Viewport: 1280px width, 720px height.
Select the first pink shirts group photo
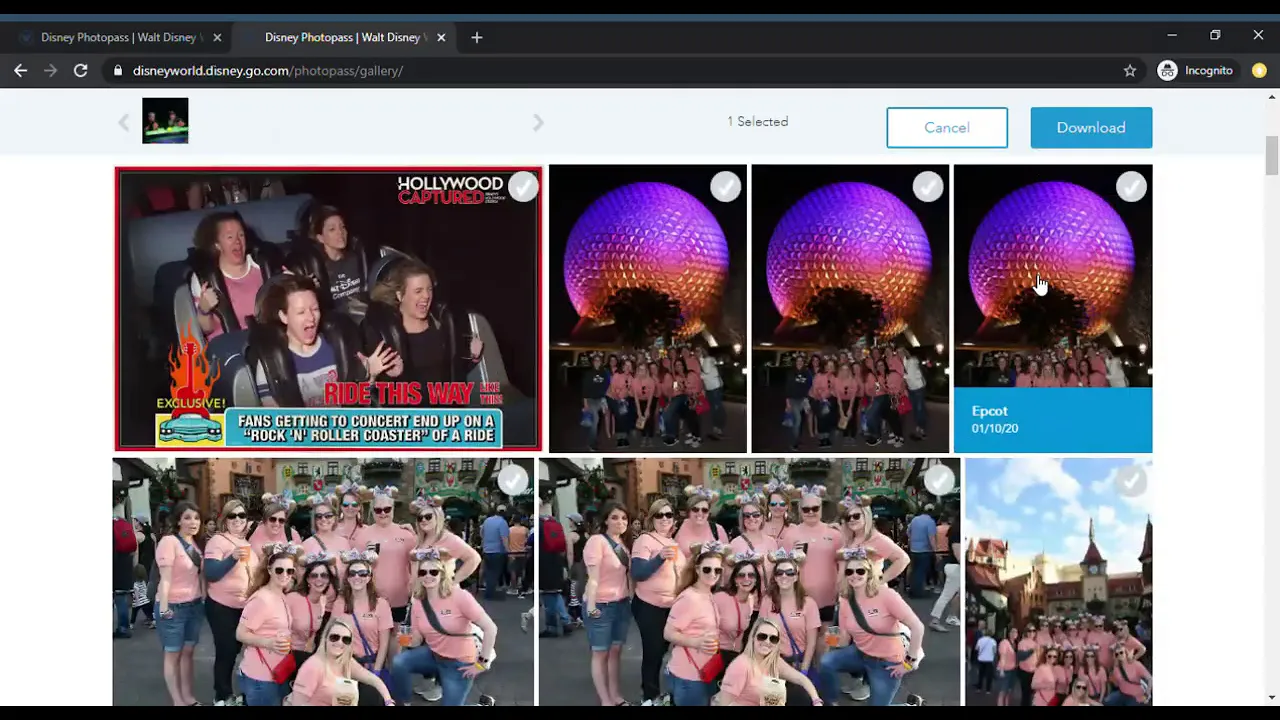pos(512,481)
